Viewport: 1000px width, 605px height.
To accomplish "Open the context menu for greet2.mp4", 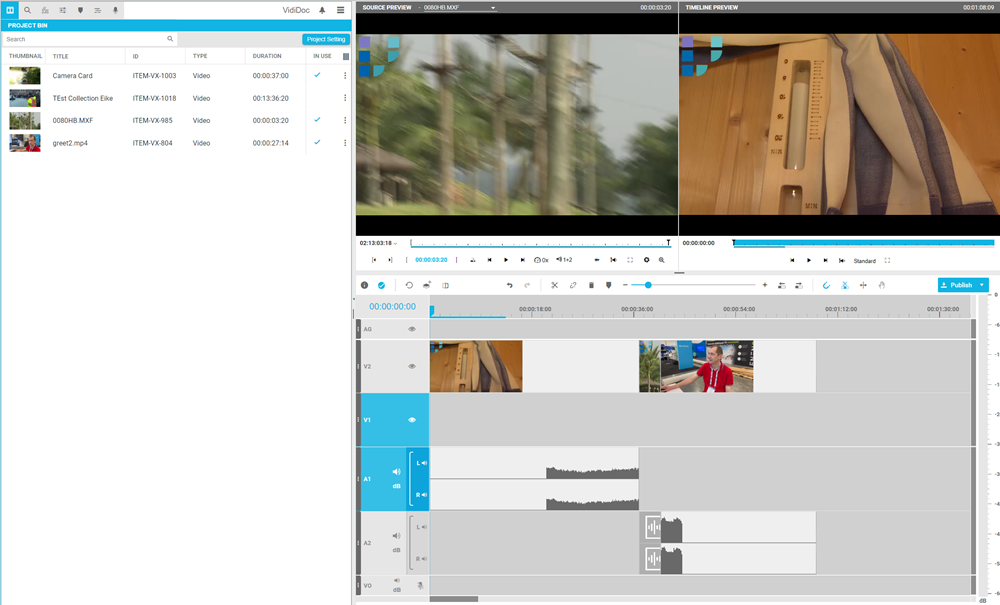I will 344,143.
